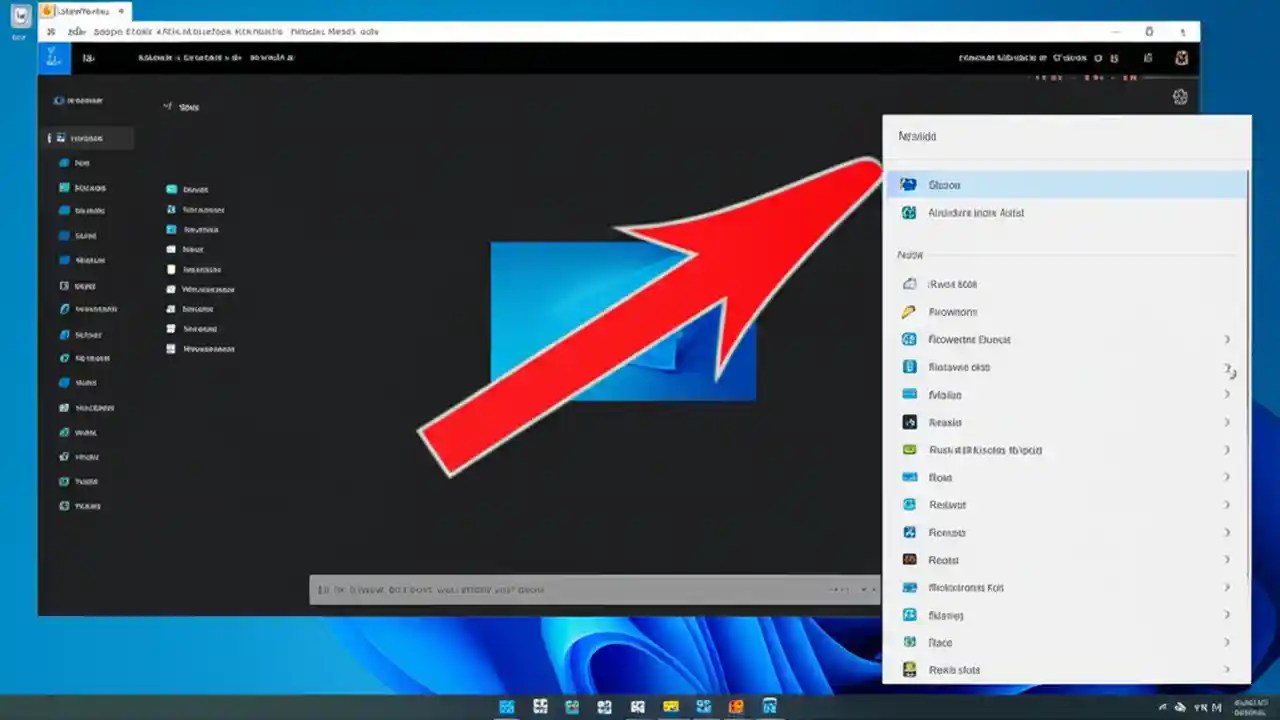Select the first folder icon in the file list
Viewport: 1280px width, 720px height.
(171, 189)
